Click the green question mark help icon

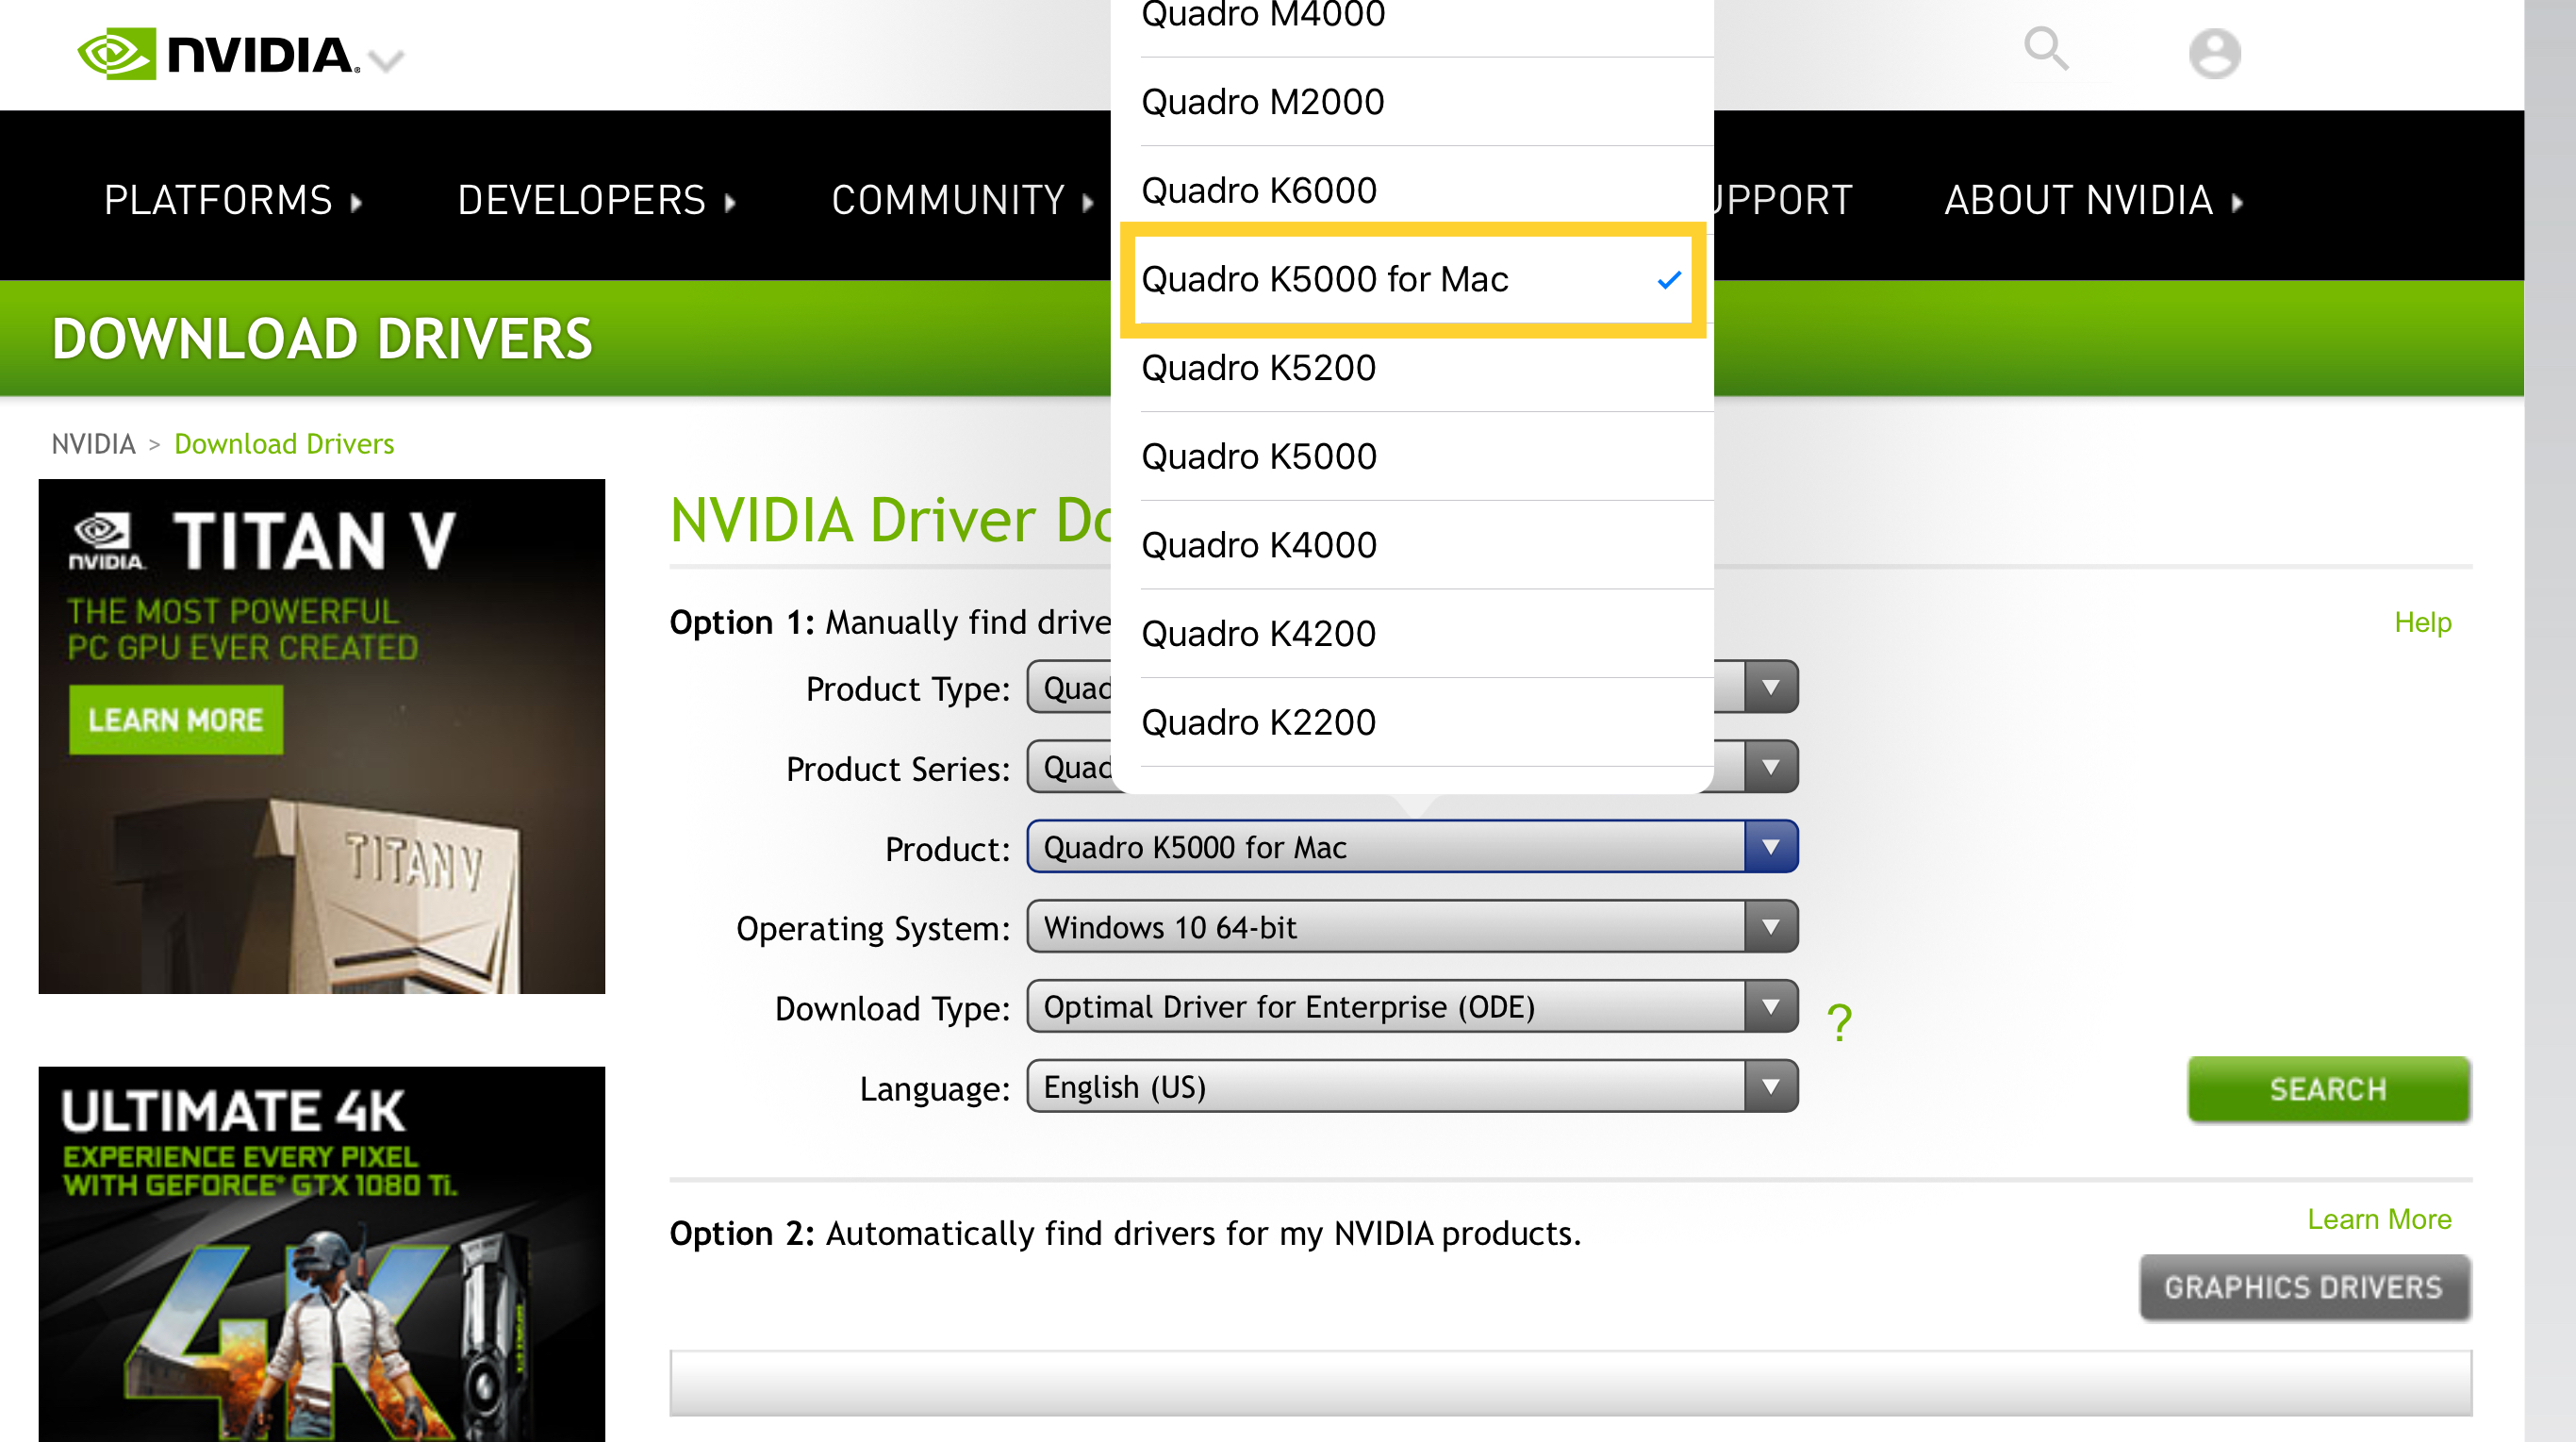tap(1838, 1022)
